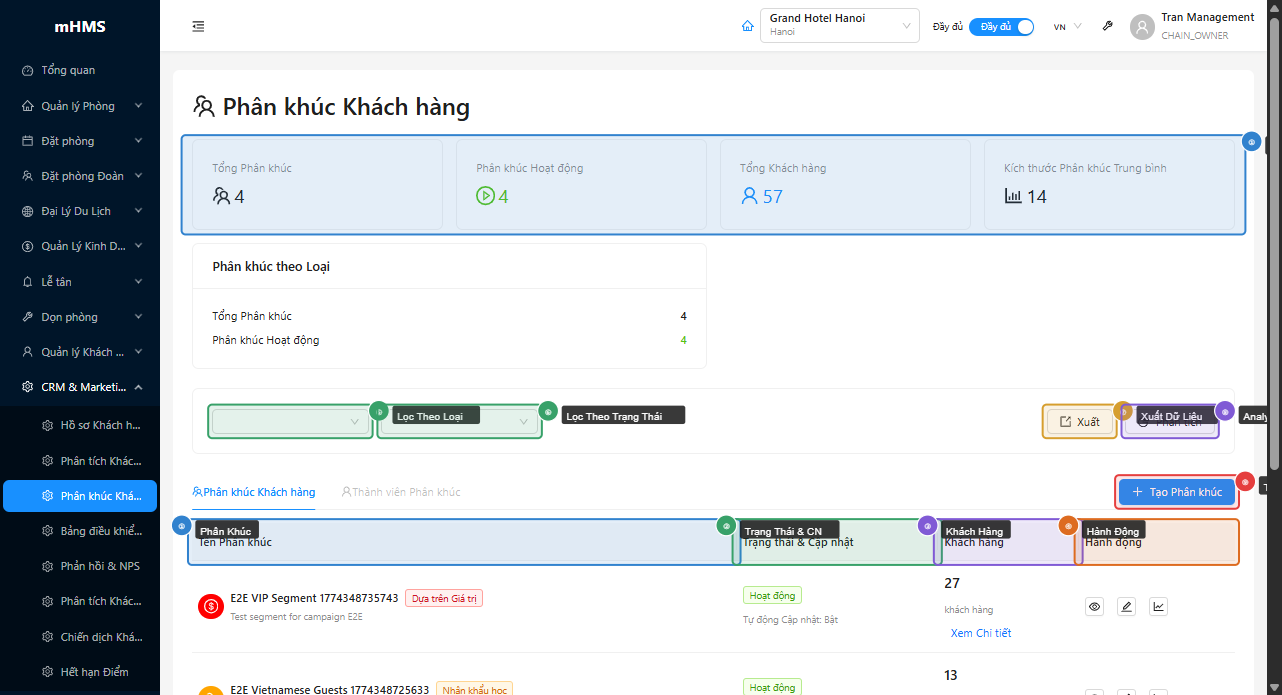The width and height of the screenshot is (1282, 695).
Task: Click the play icon in Phân khúc Hoạt động card
Action: (485, 196)
